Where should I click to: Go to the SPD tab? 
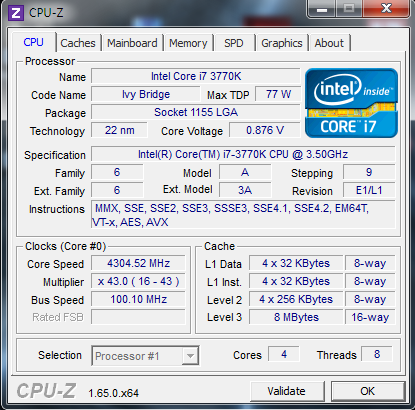(x=234, y=43)
